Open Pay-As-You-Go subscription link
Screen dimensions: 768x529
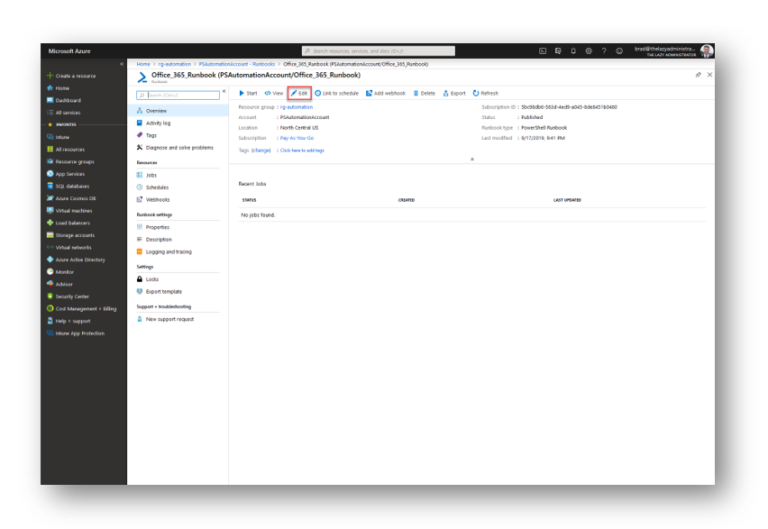297,138
